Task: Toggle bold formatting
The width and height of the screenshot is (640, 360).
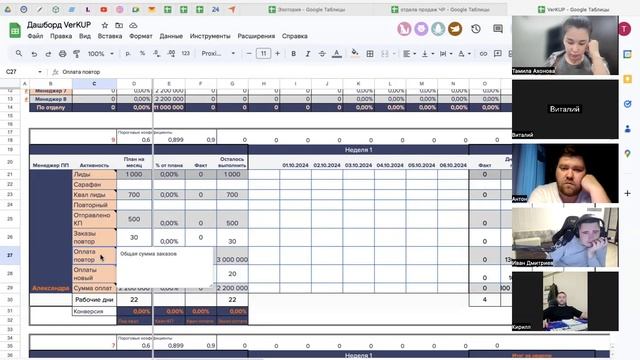Action: coord(293,53)
